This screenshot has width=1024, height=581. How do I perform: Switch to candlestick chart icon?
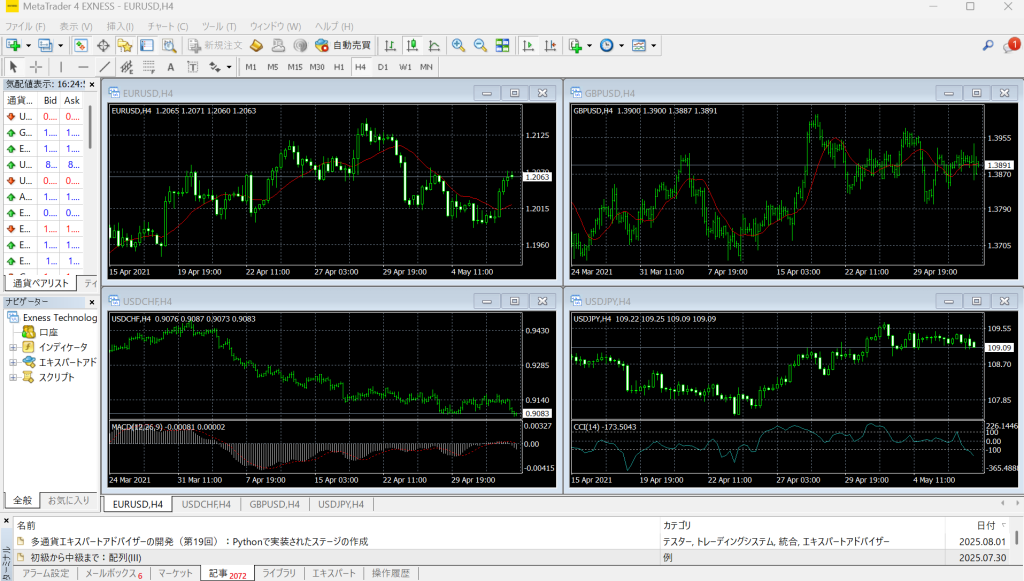tap(412, 45)
